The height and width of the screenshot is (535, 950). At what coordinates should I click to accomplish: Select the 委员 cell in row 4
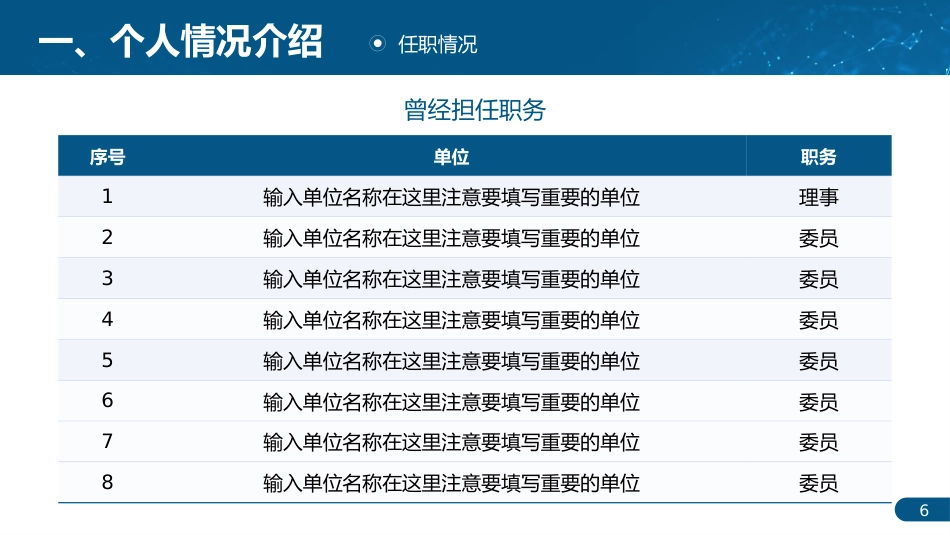coord(819,319)
